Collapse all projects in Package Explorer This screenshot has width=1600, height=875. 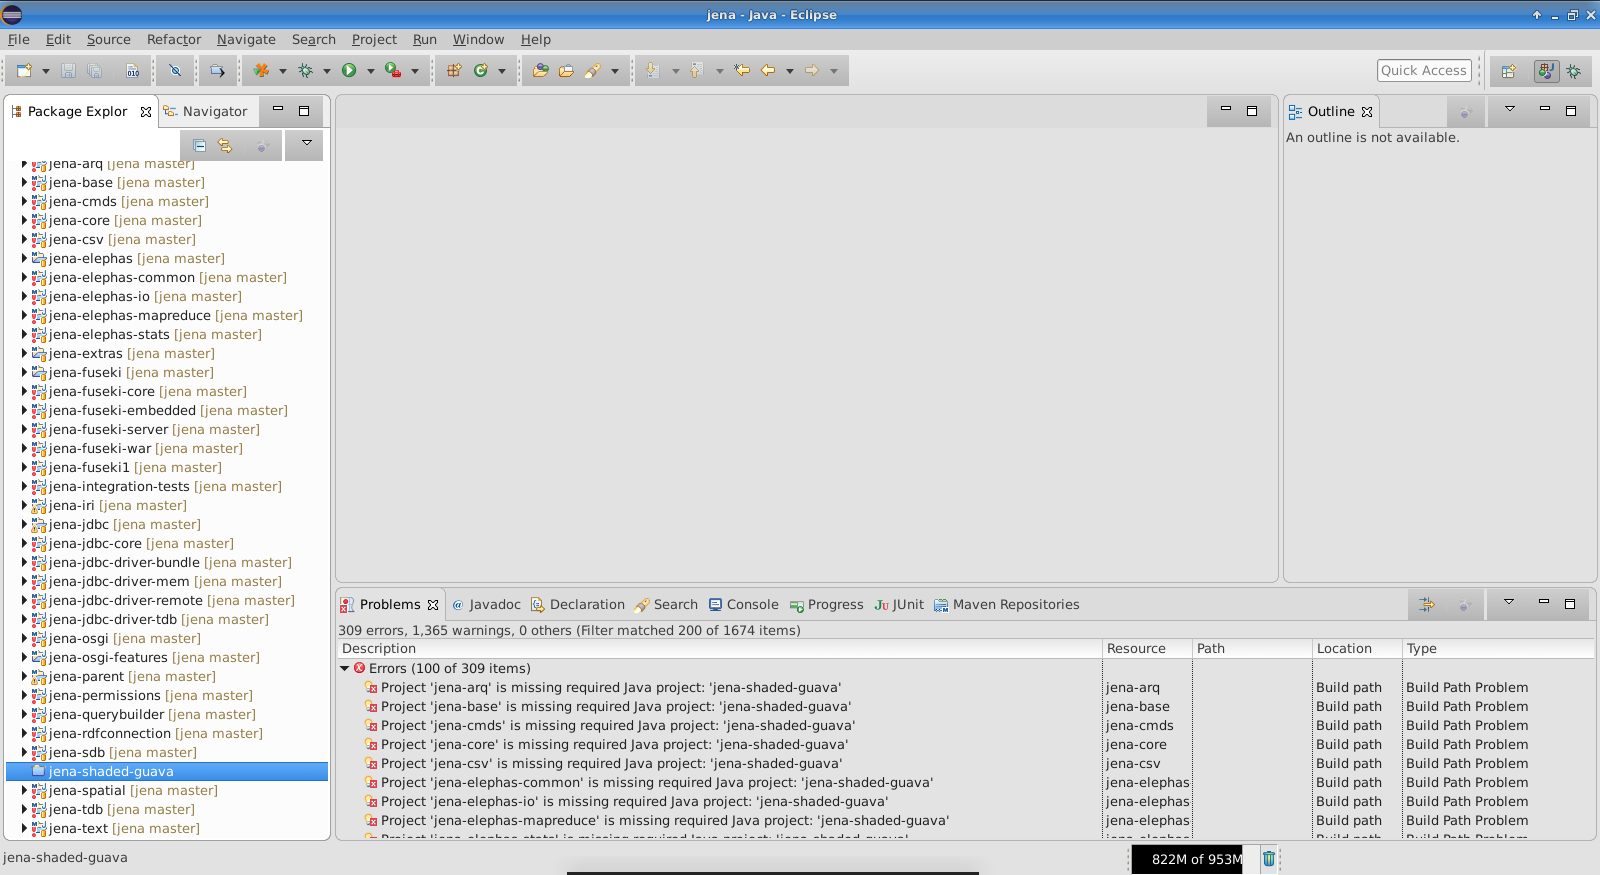click(199, 146)
